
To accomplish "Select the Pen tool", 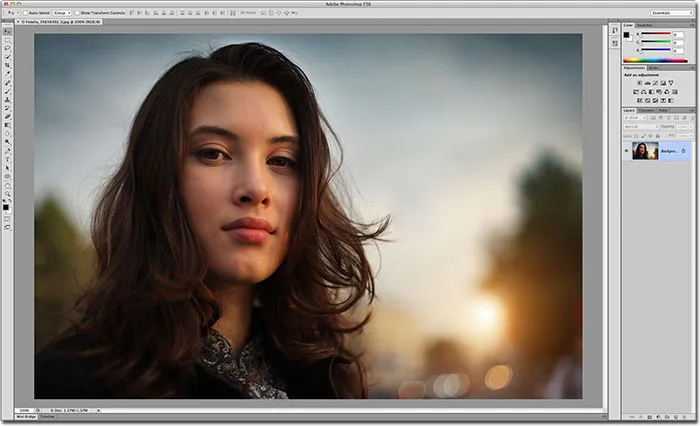I will (x=8, y=150).
